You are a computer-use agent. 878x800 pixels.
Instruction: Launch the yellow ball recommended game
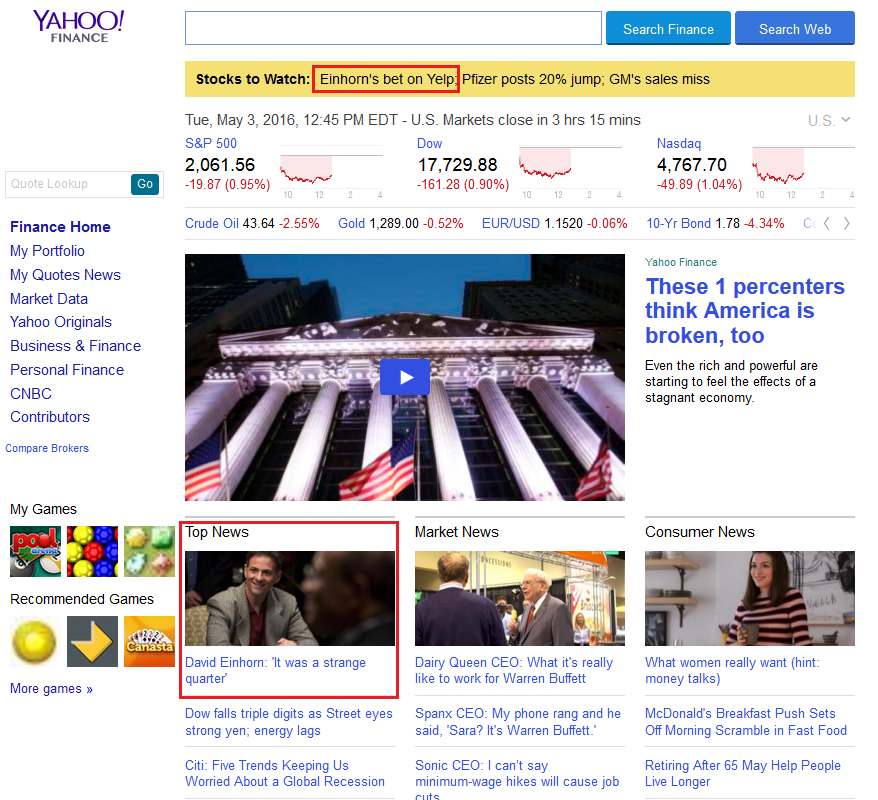coord(35,641)
